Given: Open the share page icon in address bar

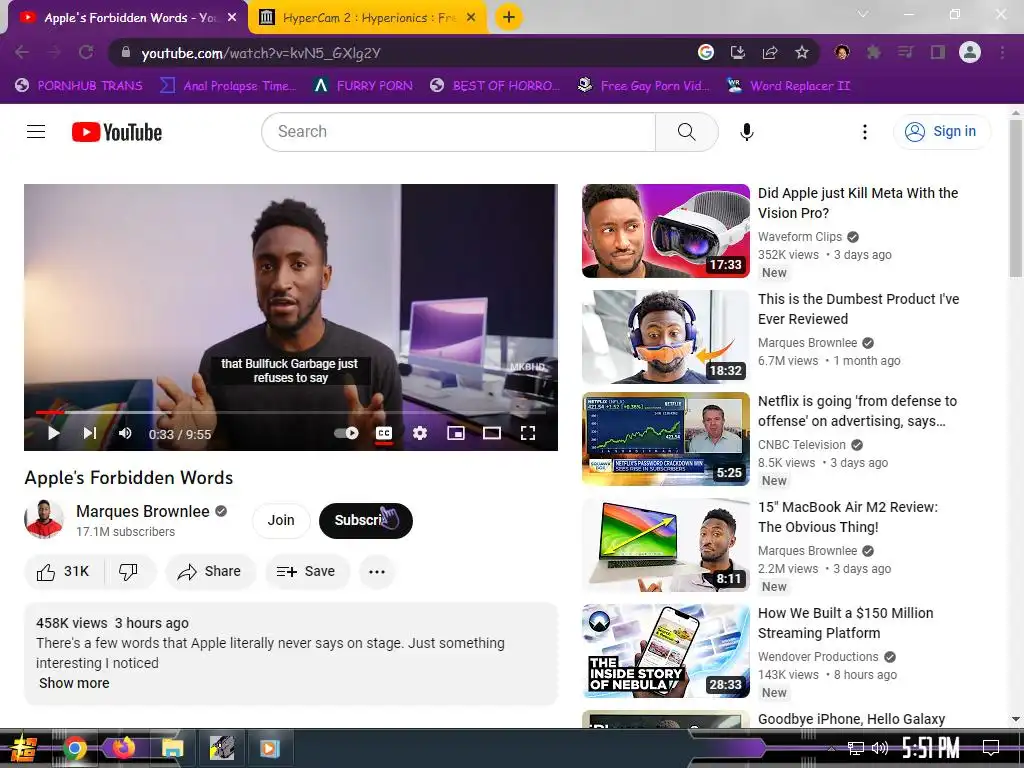Looking at the screenshot, I should click(770, 52).
